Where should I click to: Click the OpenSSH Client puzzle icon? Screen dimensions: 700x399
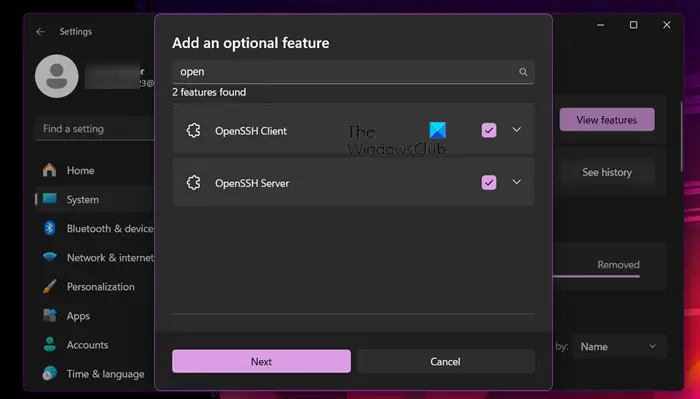[x=194, y=130]
